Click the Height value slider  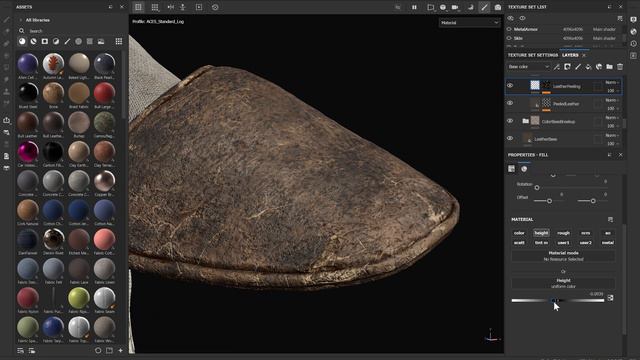558,300
